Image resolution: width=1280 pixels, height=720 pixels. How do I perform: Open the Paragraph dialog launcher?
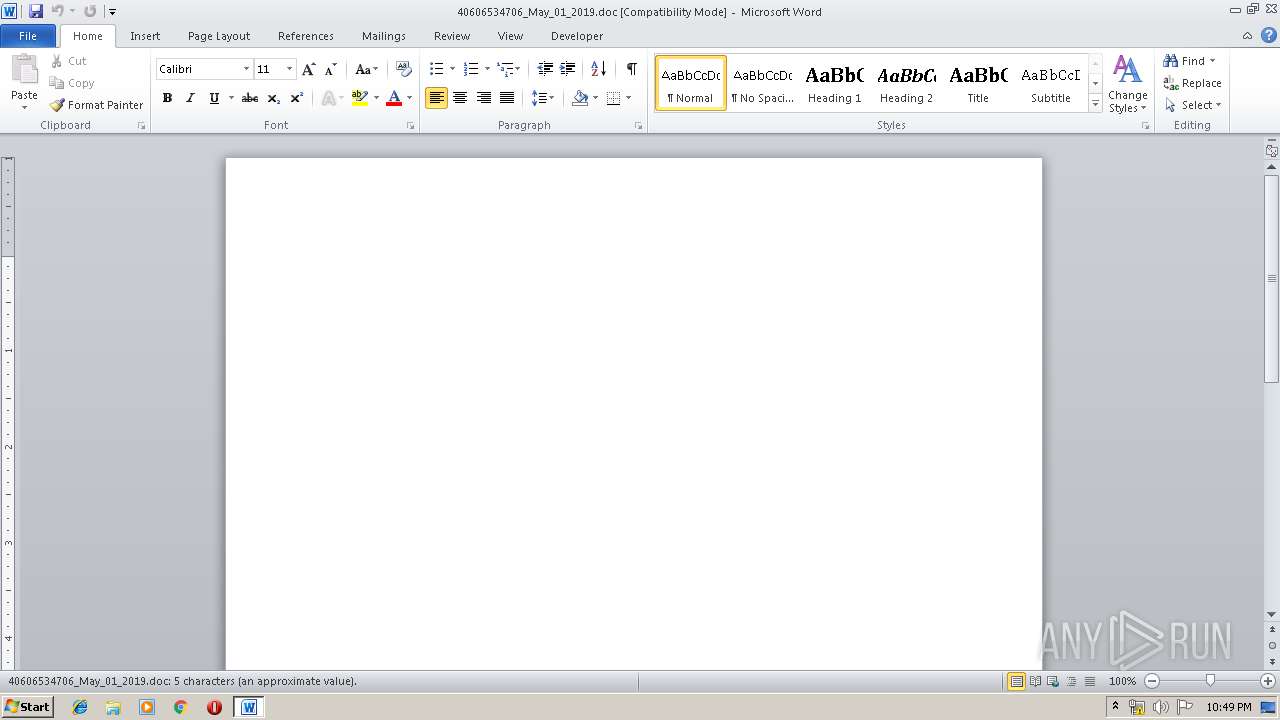[639, 126]
